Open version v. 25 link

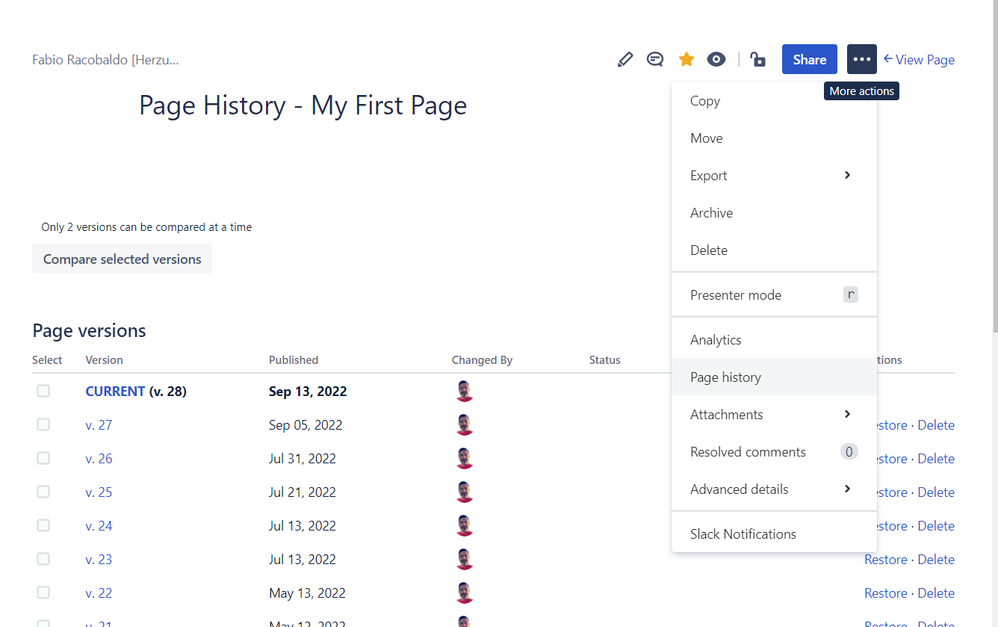99,492
